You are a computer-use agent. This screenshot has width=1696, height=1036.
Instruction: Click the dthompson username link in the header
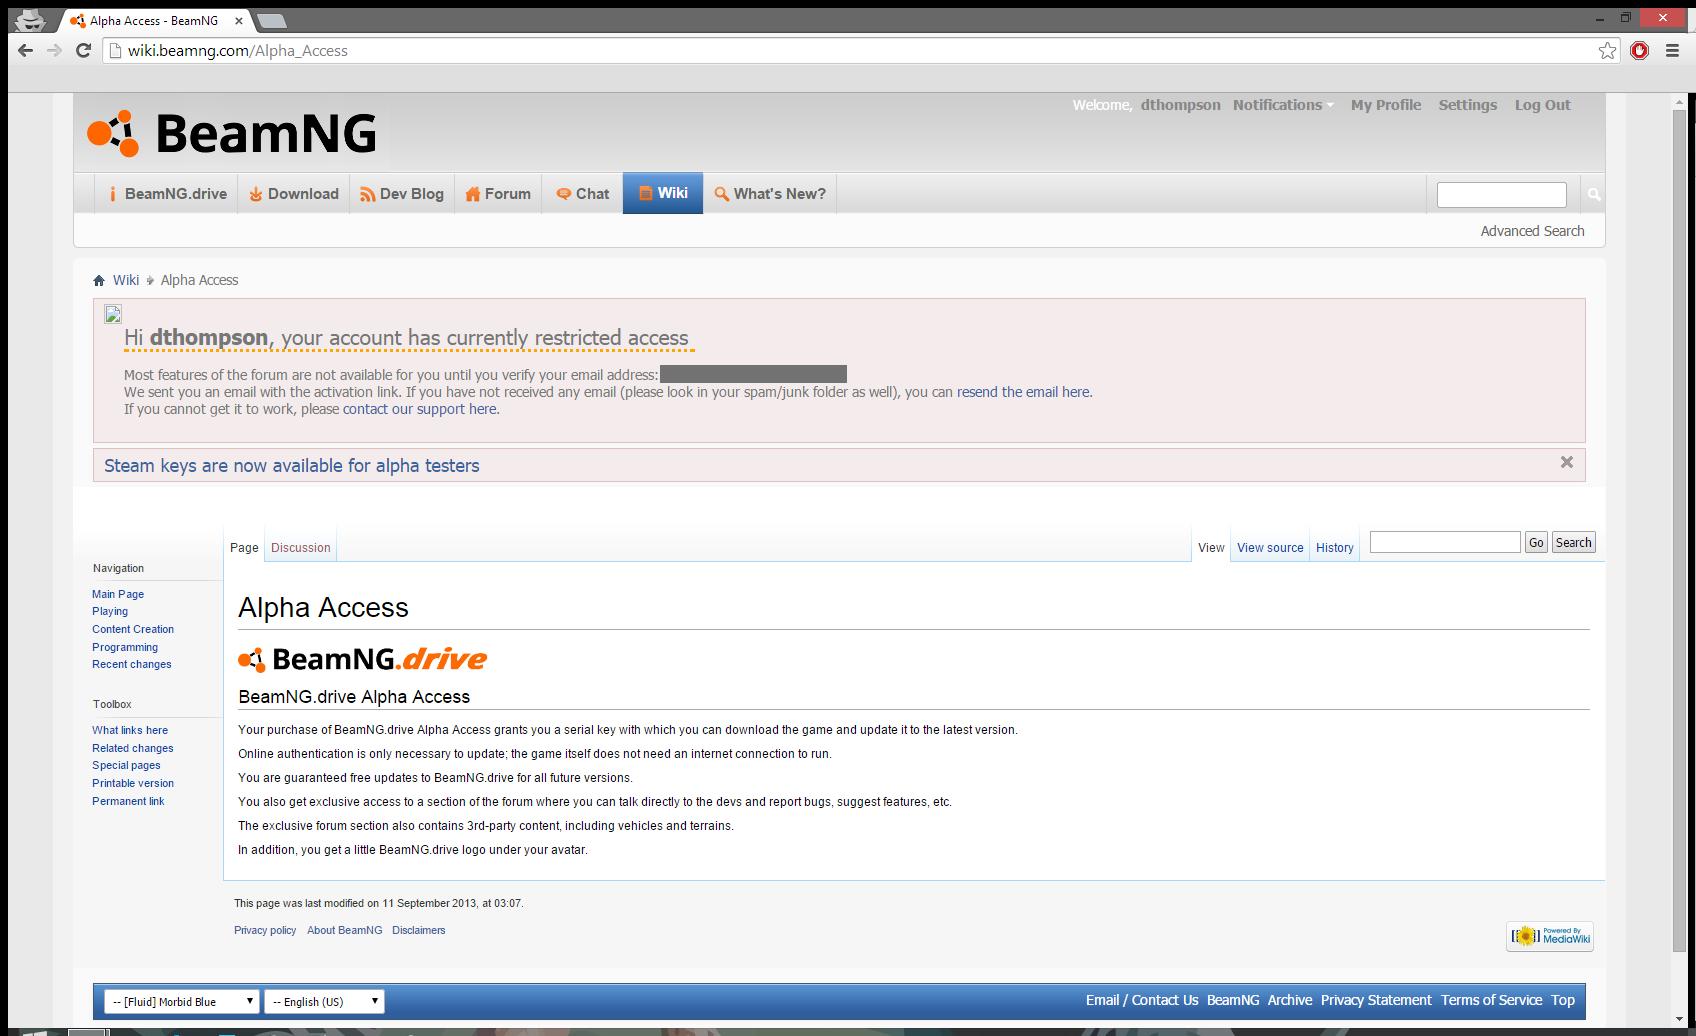pyautogui.click(x=1180, y=105)
